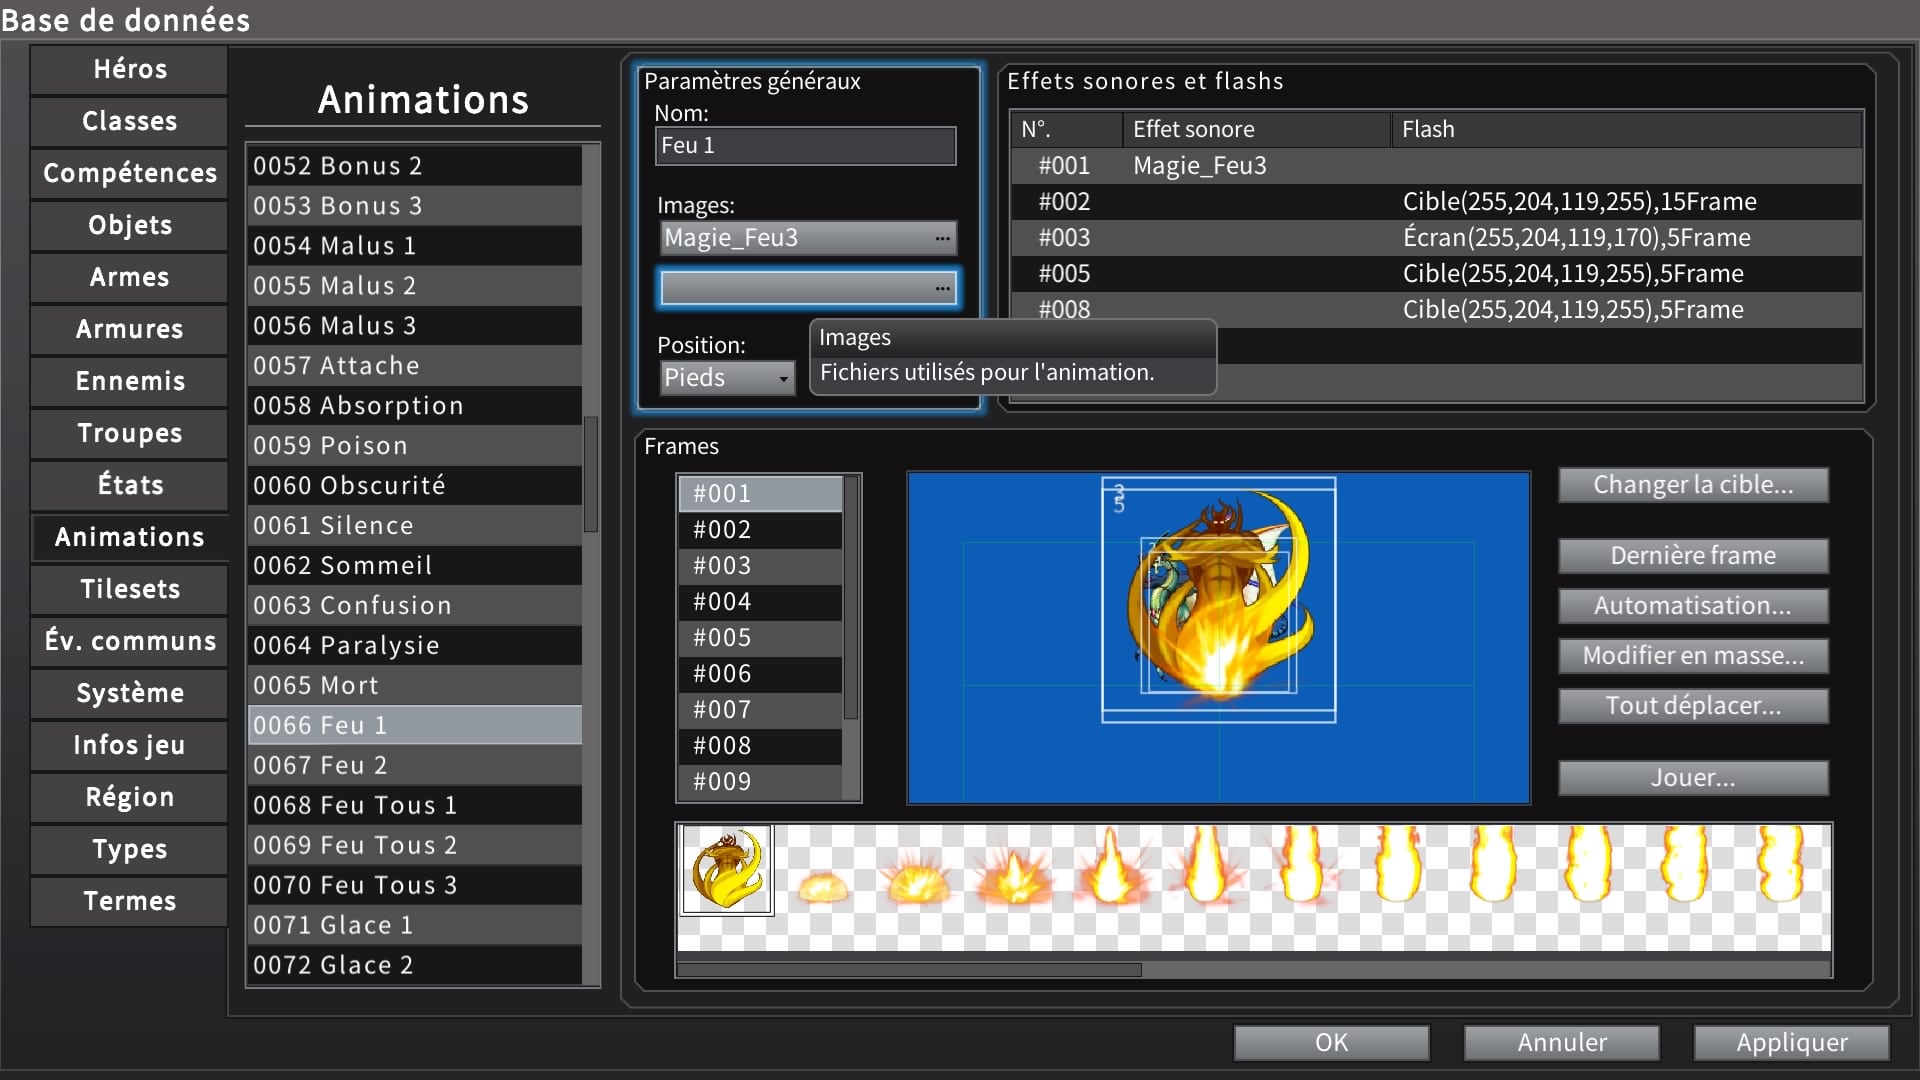The image size is (1920, 1080).
Task: Select the Armes tab
Action: [x=130, y=277]
